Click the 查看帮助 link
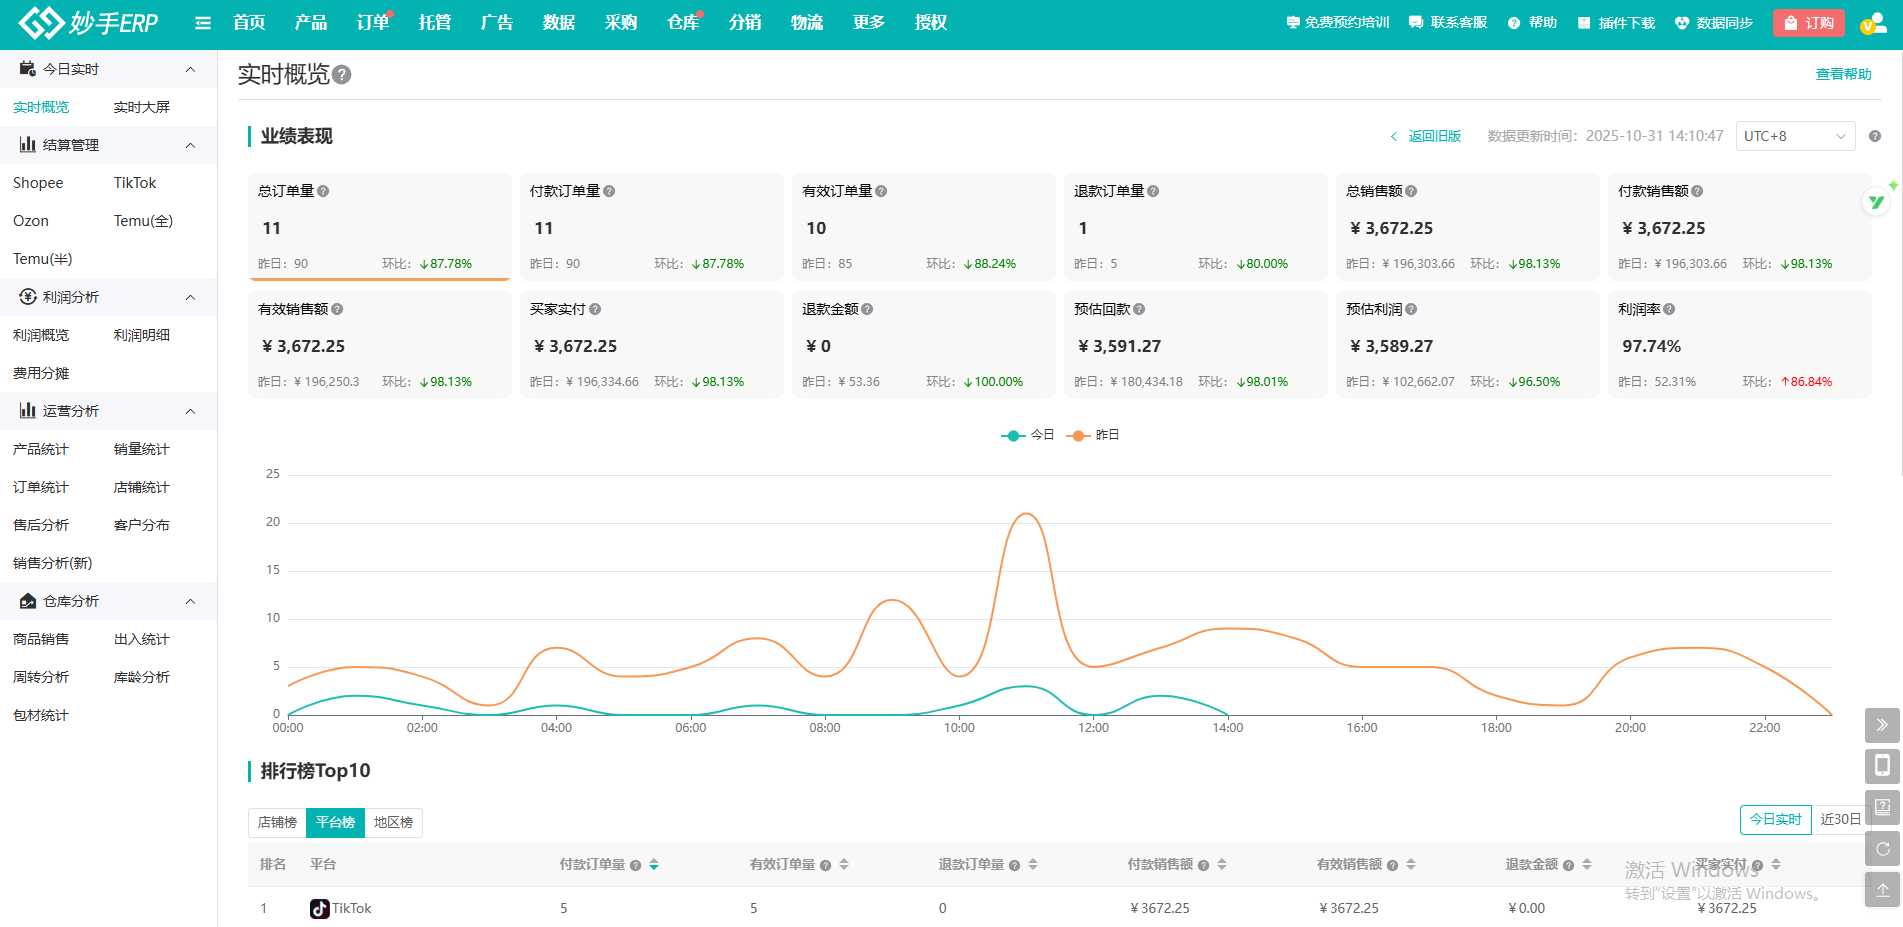Screen dimensions: 1903x927 (x=1843, y=74)
